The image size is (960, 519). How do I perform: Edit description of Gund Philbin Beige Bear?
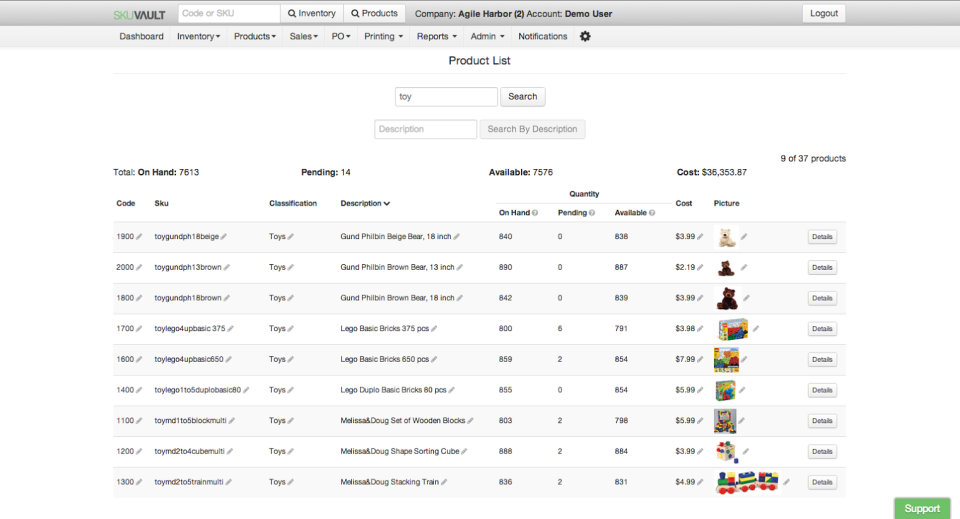[457, 237]
